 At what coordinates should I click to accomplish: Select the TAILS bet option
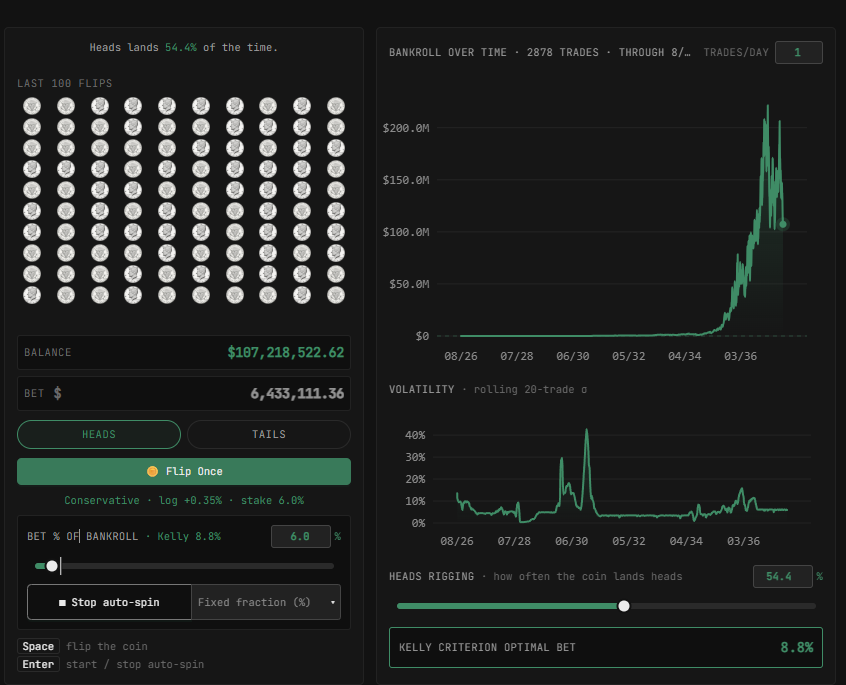269,434
